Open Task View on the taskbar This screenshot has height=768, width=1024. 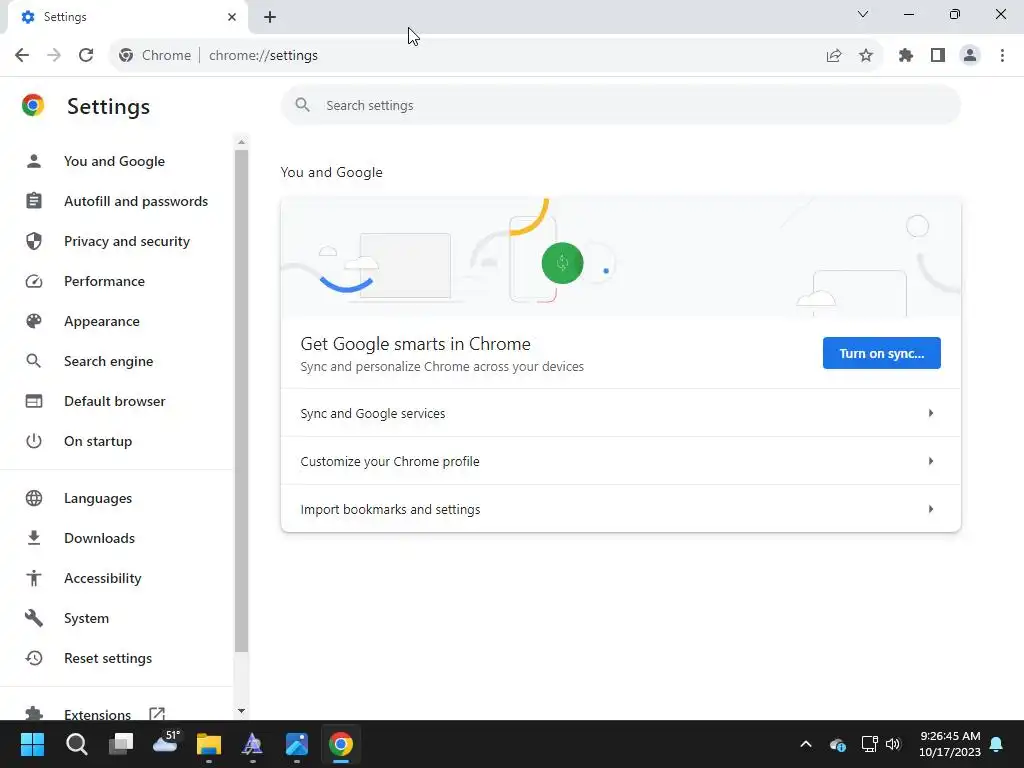pyautogui.click(x=121, y=744)
